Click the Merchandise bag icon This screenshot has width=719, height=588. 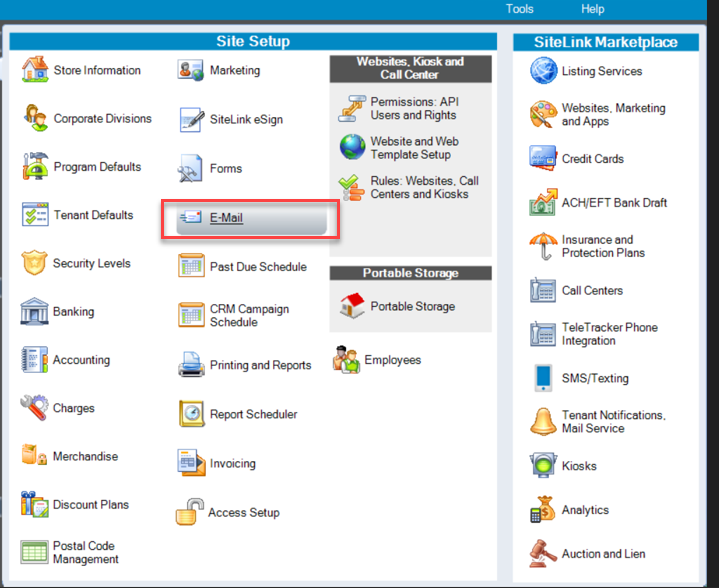[34, 455]
